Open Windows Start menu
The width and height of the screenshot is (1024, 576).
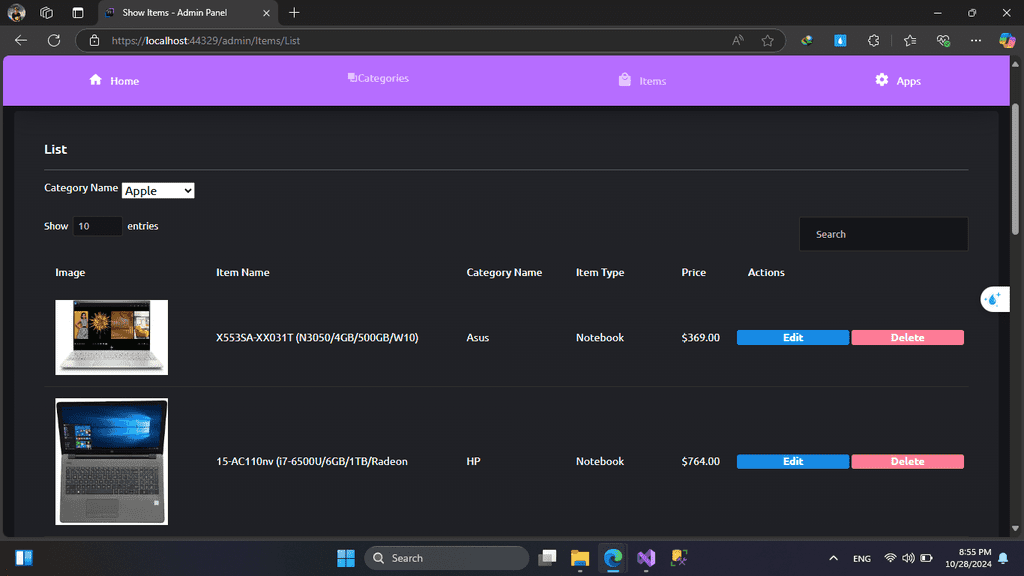(346, 558)
